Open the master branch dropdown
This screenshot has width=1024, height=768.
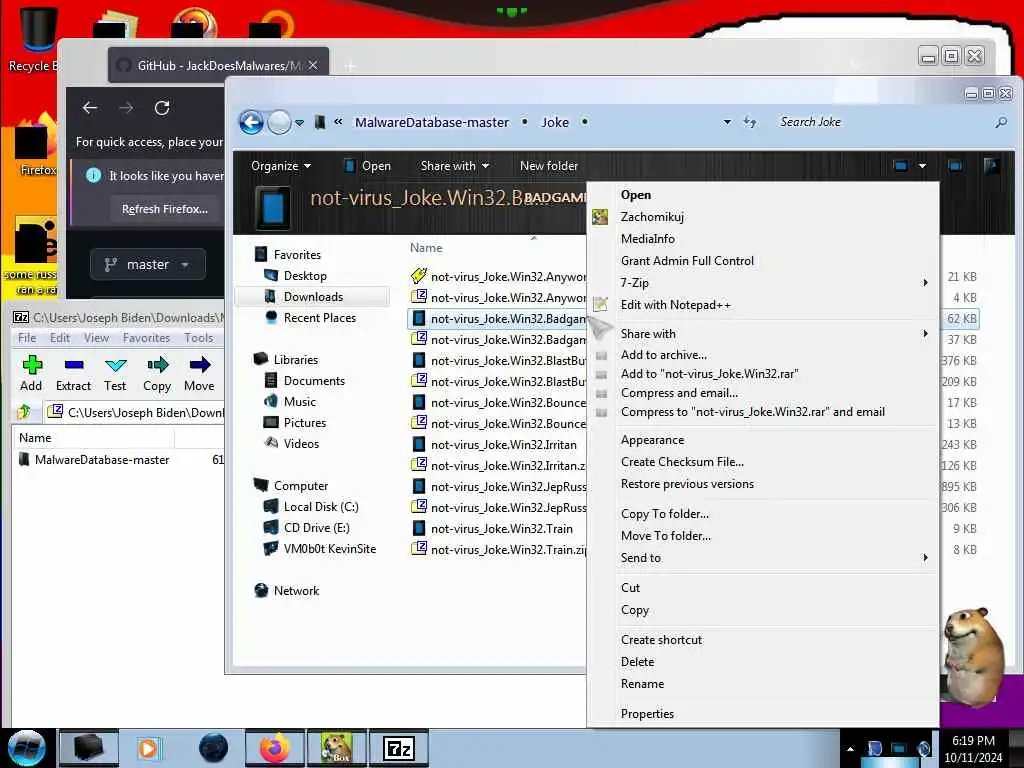(148, 264)
